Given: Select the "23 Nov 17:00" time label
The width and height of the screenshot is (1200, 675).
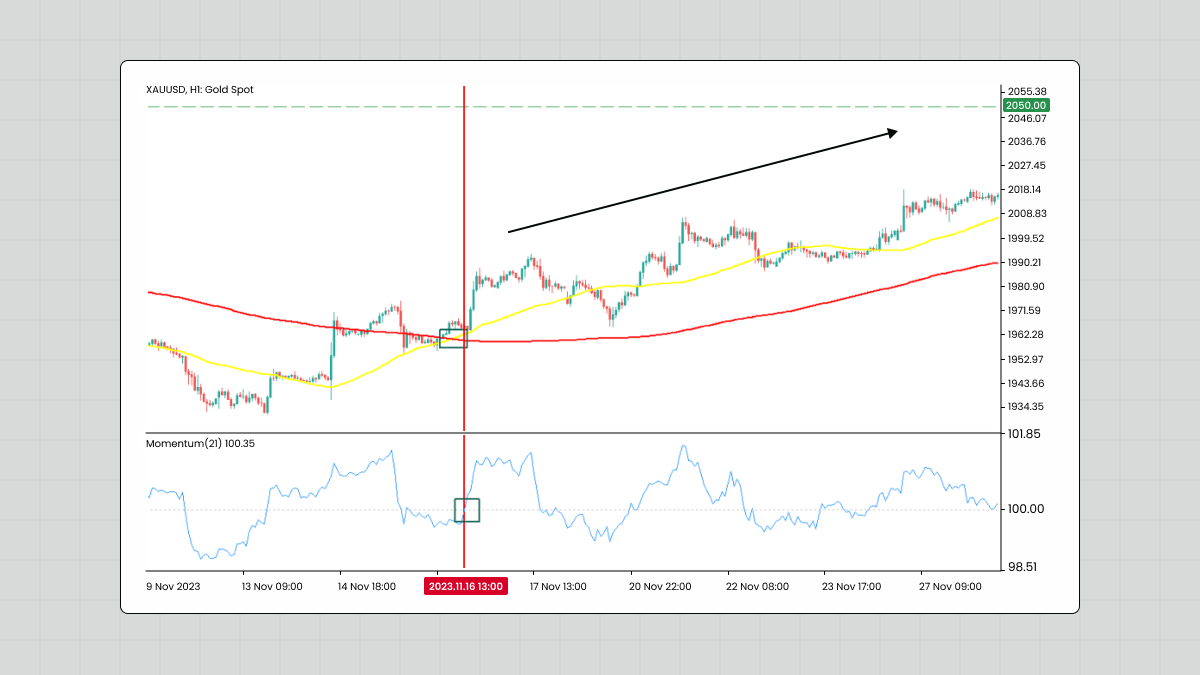Looking at the screenshot, I should point(851,587).
